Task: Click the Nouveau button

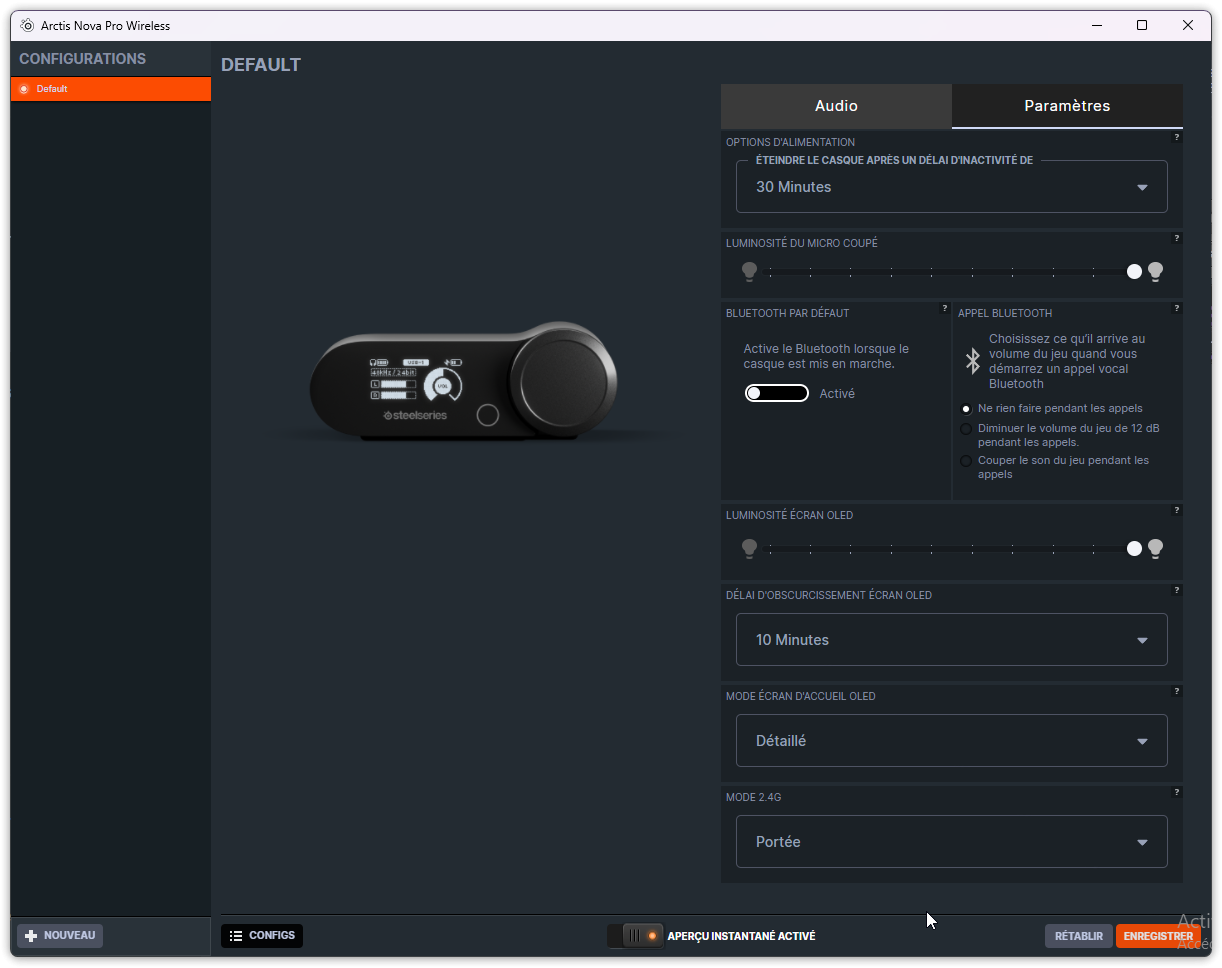Action: pyautogui.click(x=60, y=936)
